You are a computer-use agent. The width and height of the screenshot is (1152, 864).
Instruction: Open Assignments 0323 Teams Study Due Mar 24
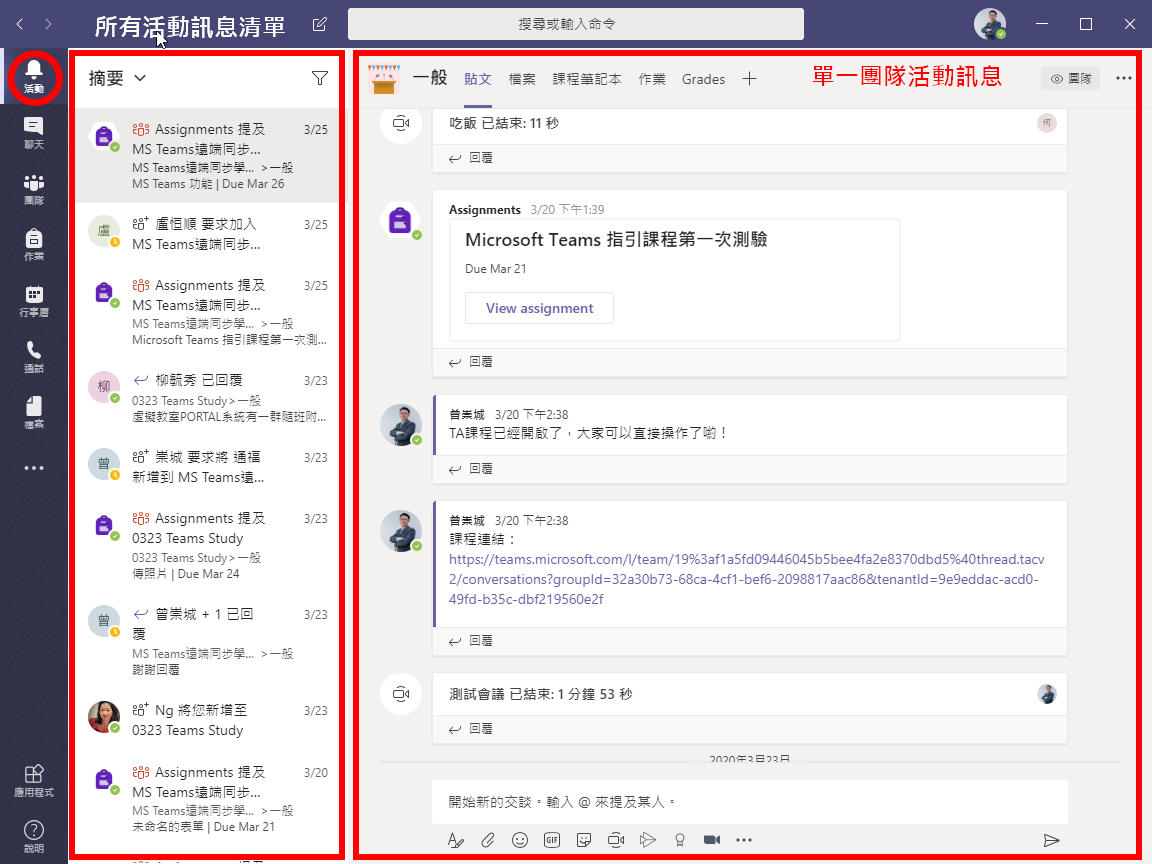pos(208,545)
